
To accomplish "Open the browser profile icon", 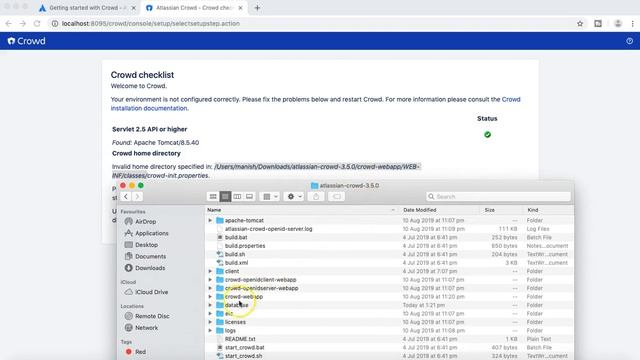I will pos(618,24).
